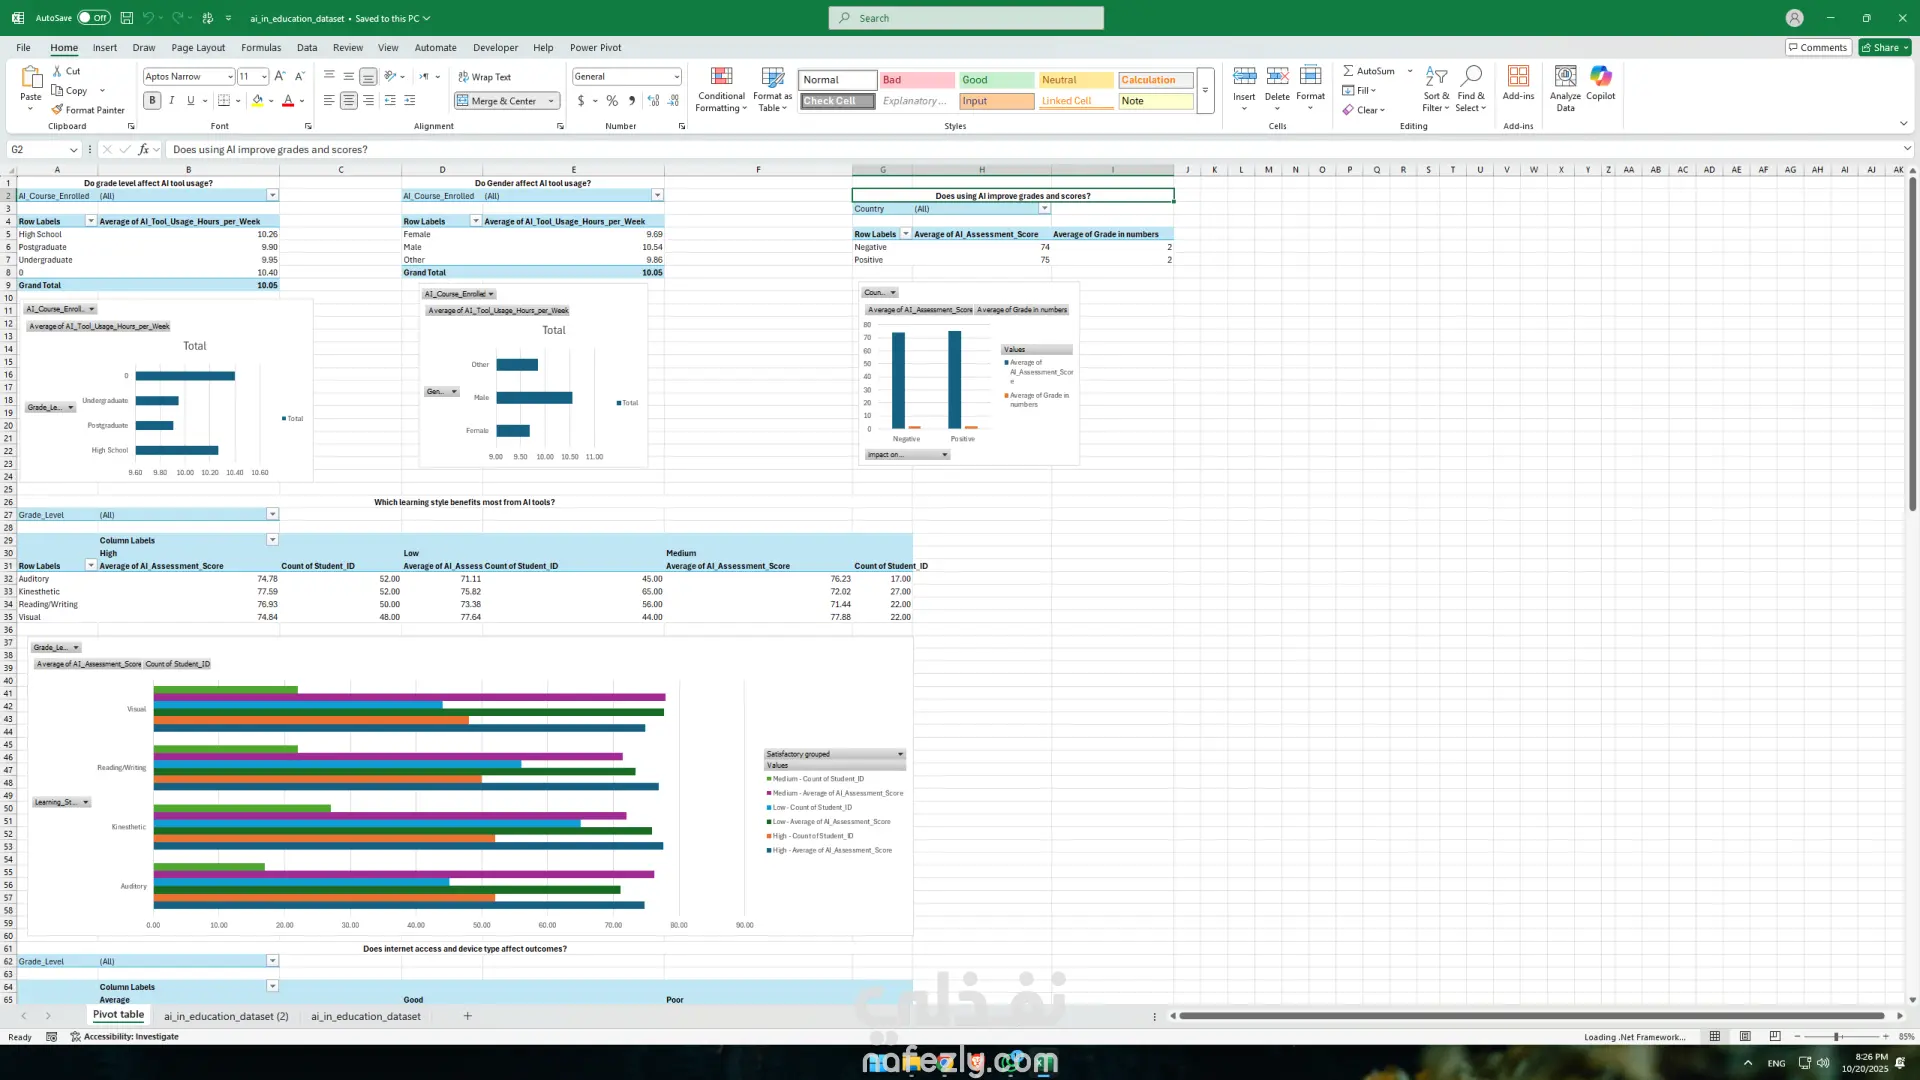
Task: Click the Analyze Data icon
Action: pos(1565,89)
